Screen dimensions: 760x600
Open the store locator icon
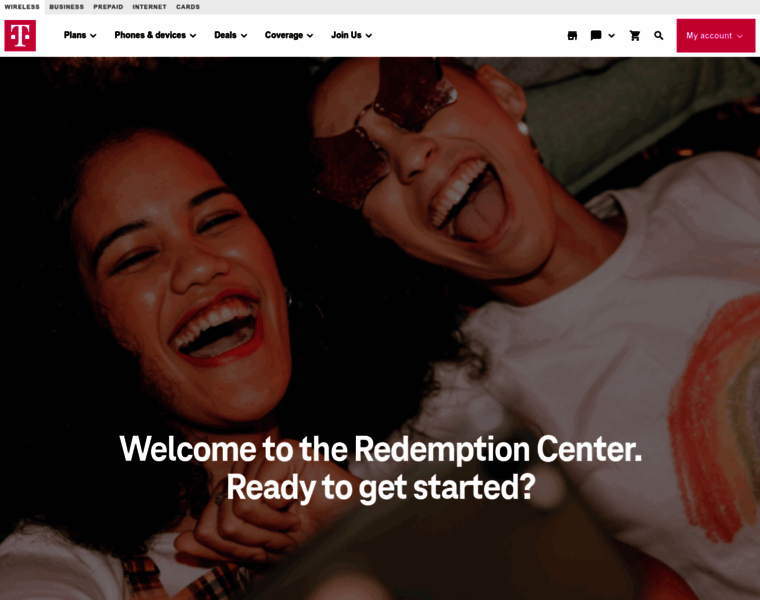pos(572,35)
